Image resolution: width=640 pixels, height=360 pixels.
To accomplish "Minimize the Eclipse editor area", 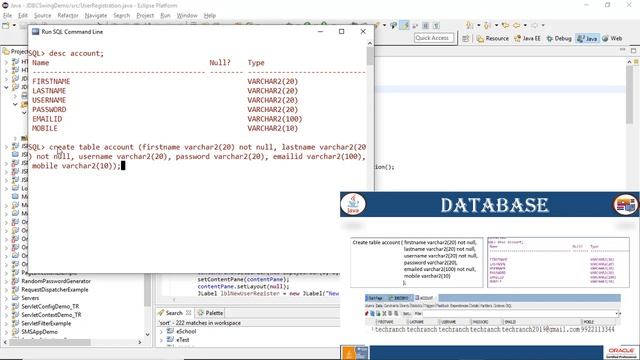I will 622,50.
